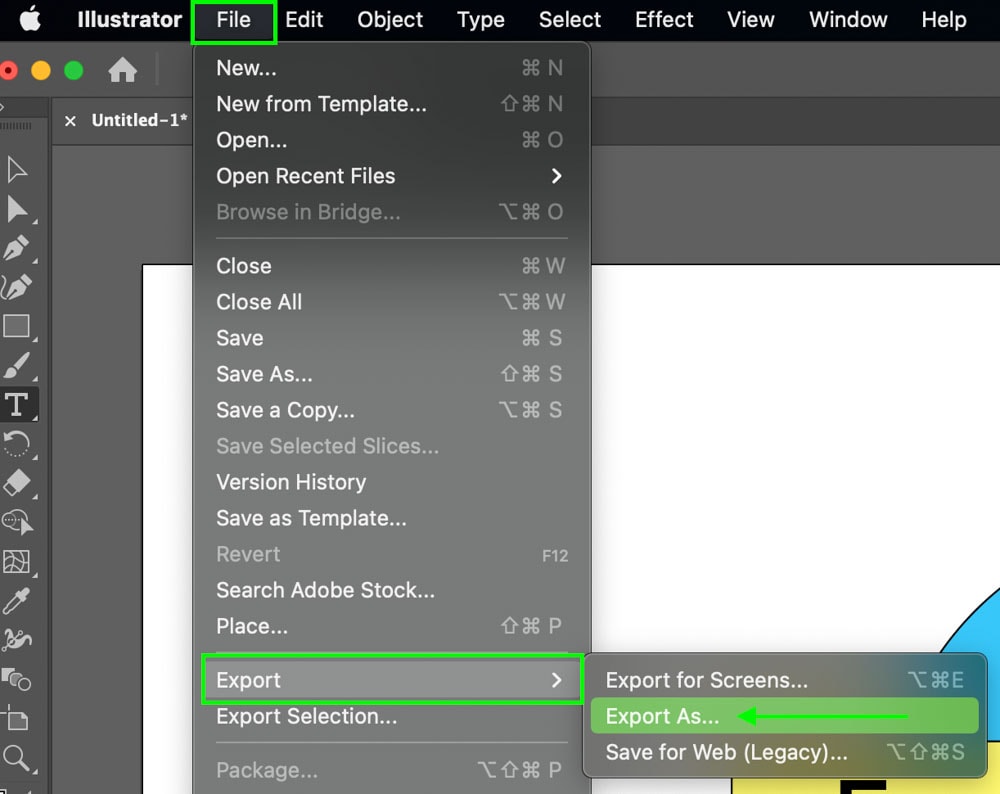Open the Window menu
The height and width of the screenshot is (794, 1000).
tap(847, 19)
